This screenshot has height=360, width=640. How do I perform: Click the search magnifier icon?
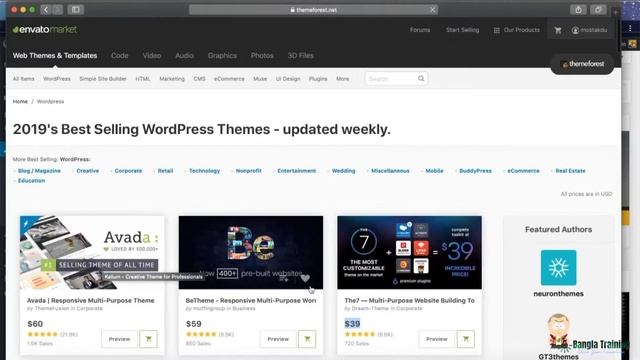tap(421, 78)
